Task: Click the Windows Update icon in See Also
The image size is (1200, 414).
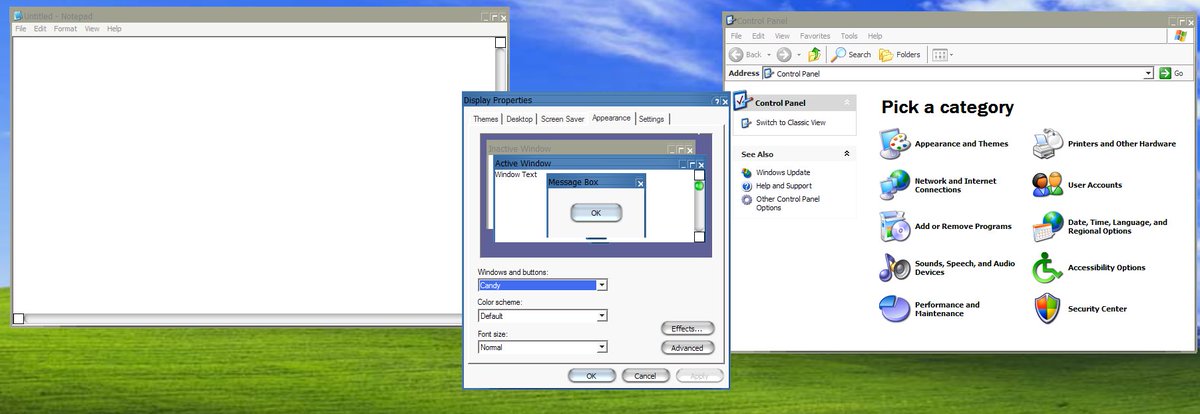Action: (746, 173)
